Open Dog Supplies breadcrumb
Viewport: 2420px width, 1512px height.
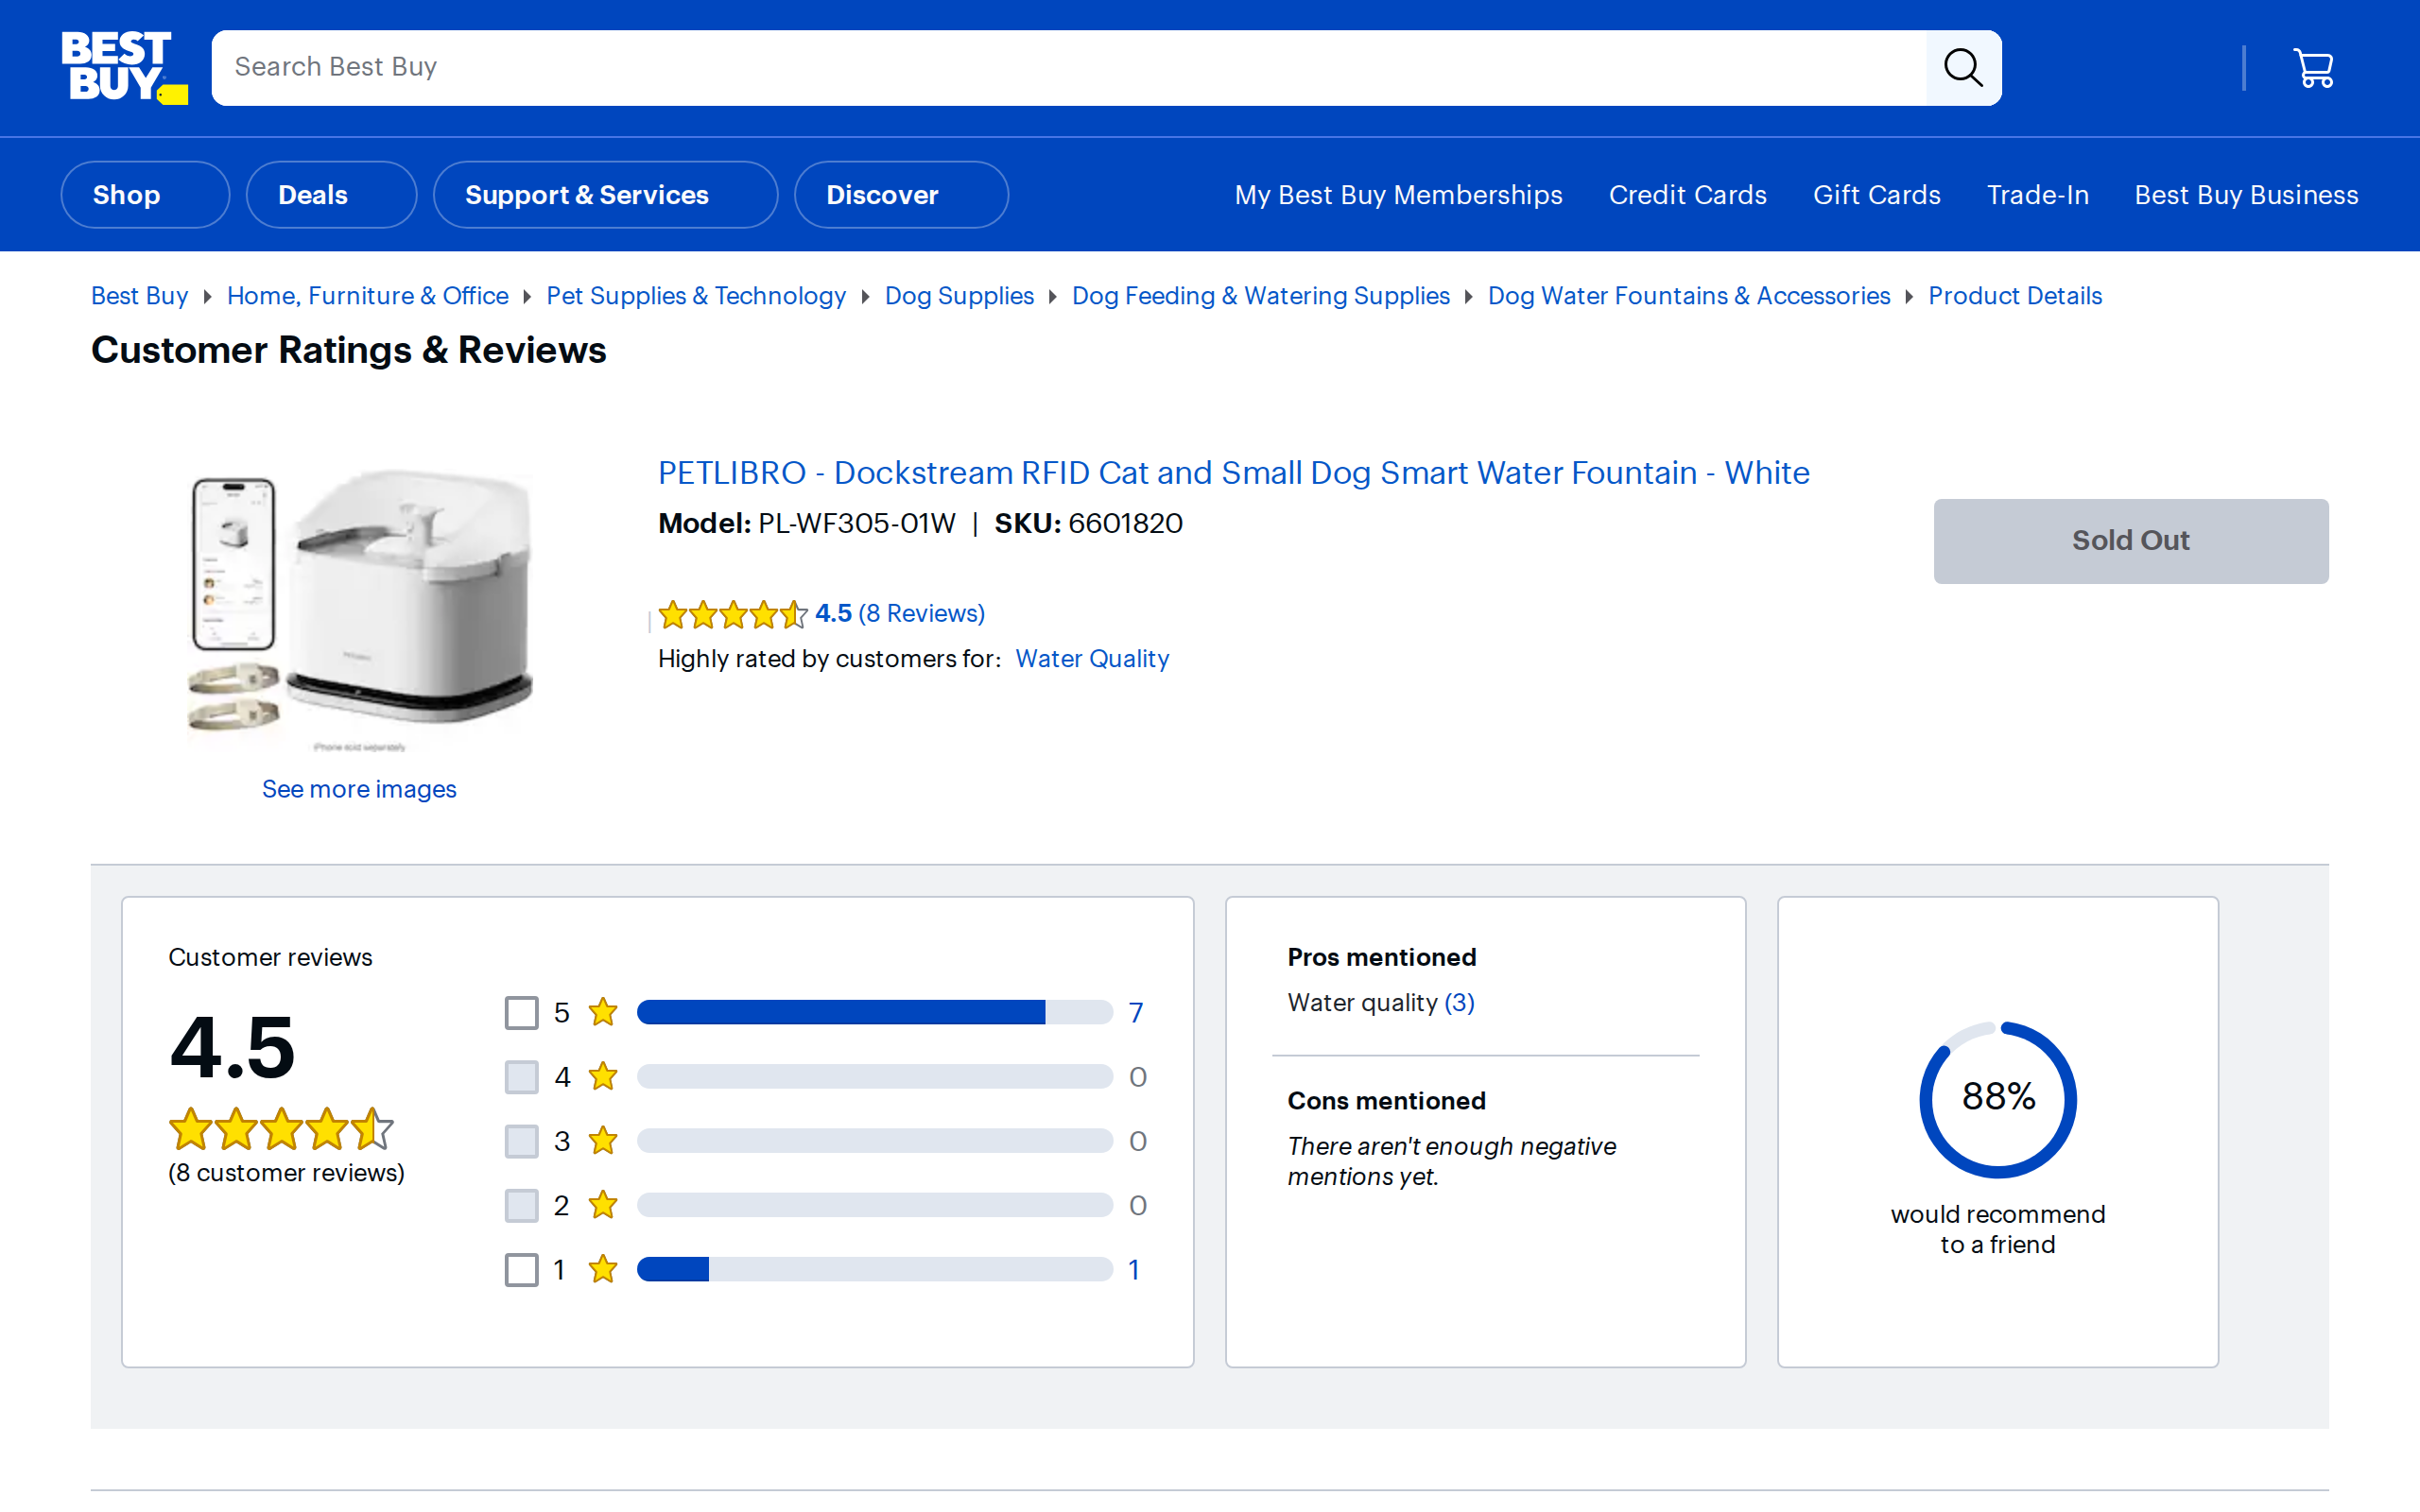point(959,296)
